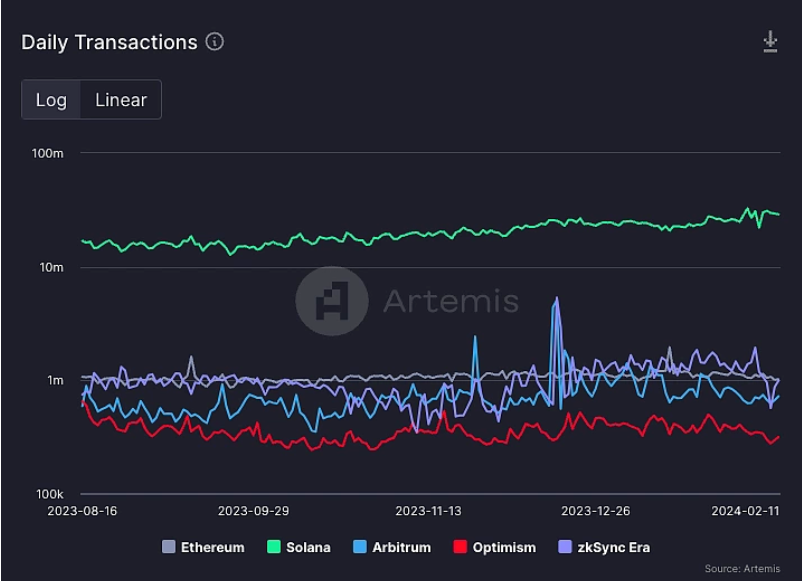Click the 2023-12-26 date label
The height and width of the screenshot is (581, 802).
pyautogui.click(x=595, y=511)
